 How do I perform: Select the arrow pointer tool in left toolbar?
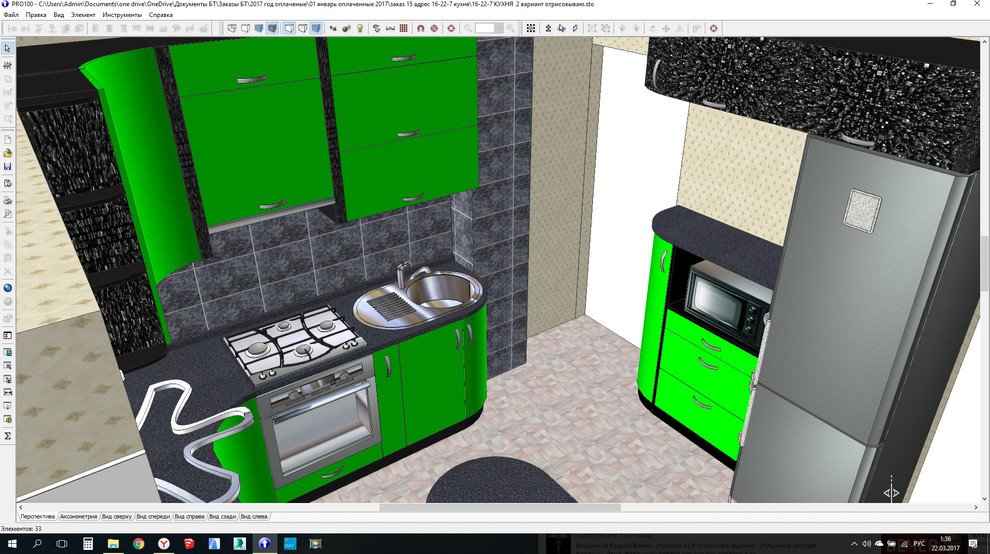point(8,48)
